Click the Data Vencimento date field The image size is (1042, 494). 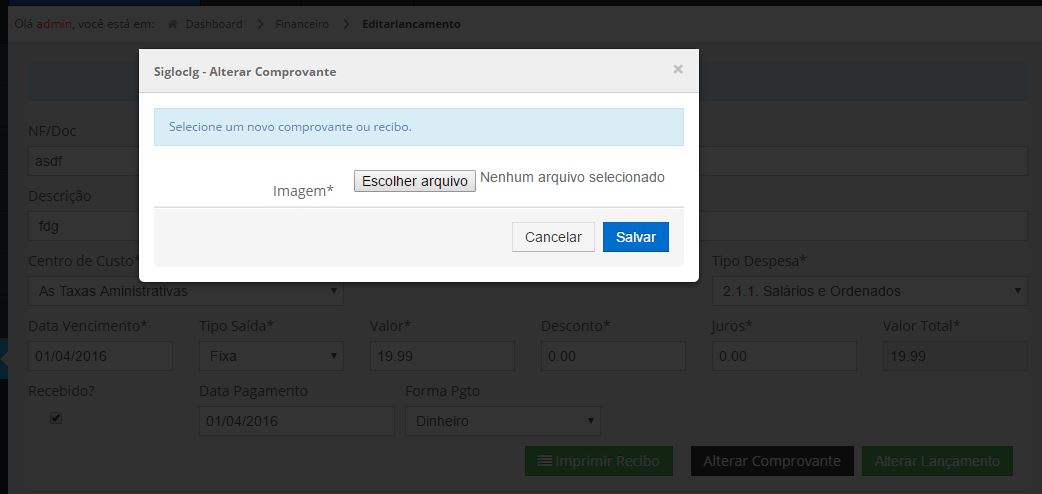(100, 356)
